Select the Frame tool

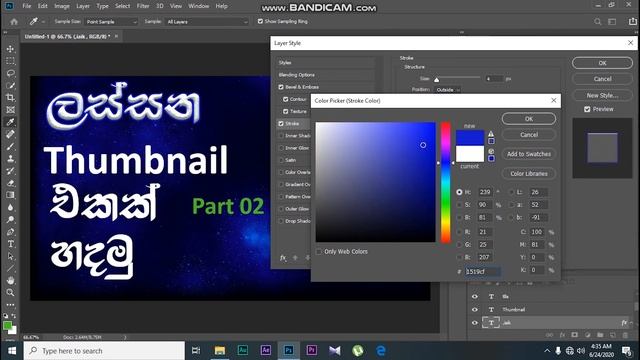[10, 110]
